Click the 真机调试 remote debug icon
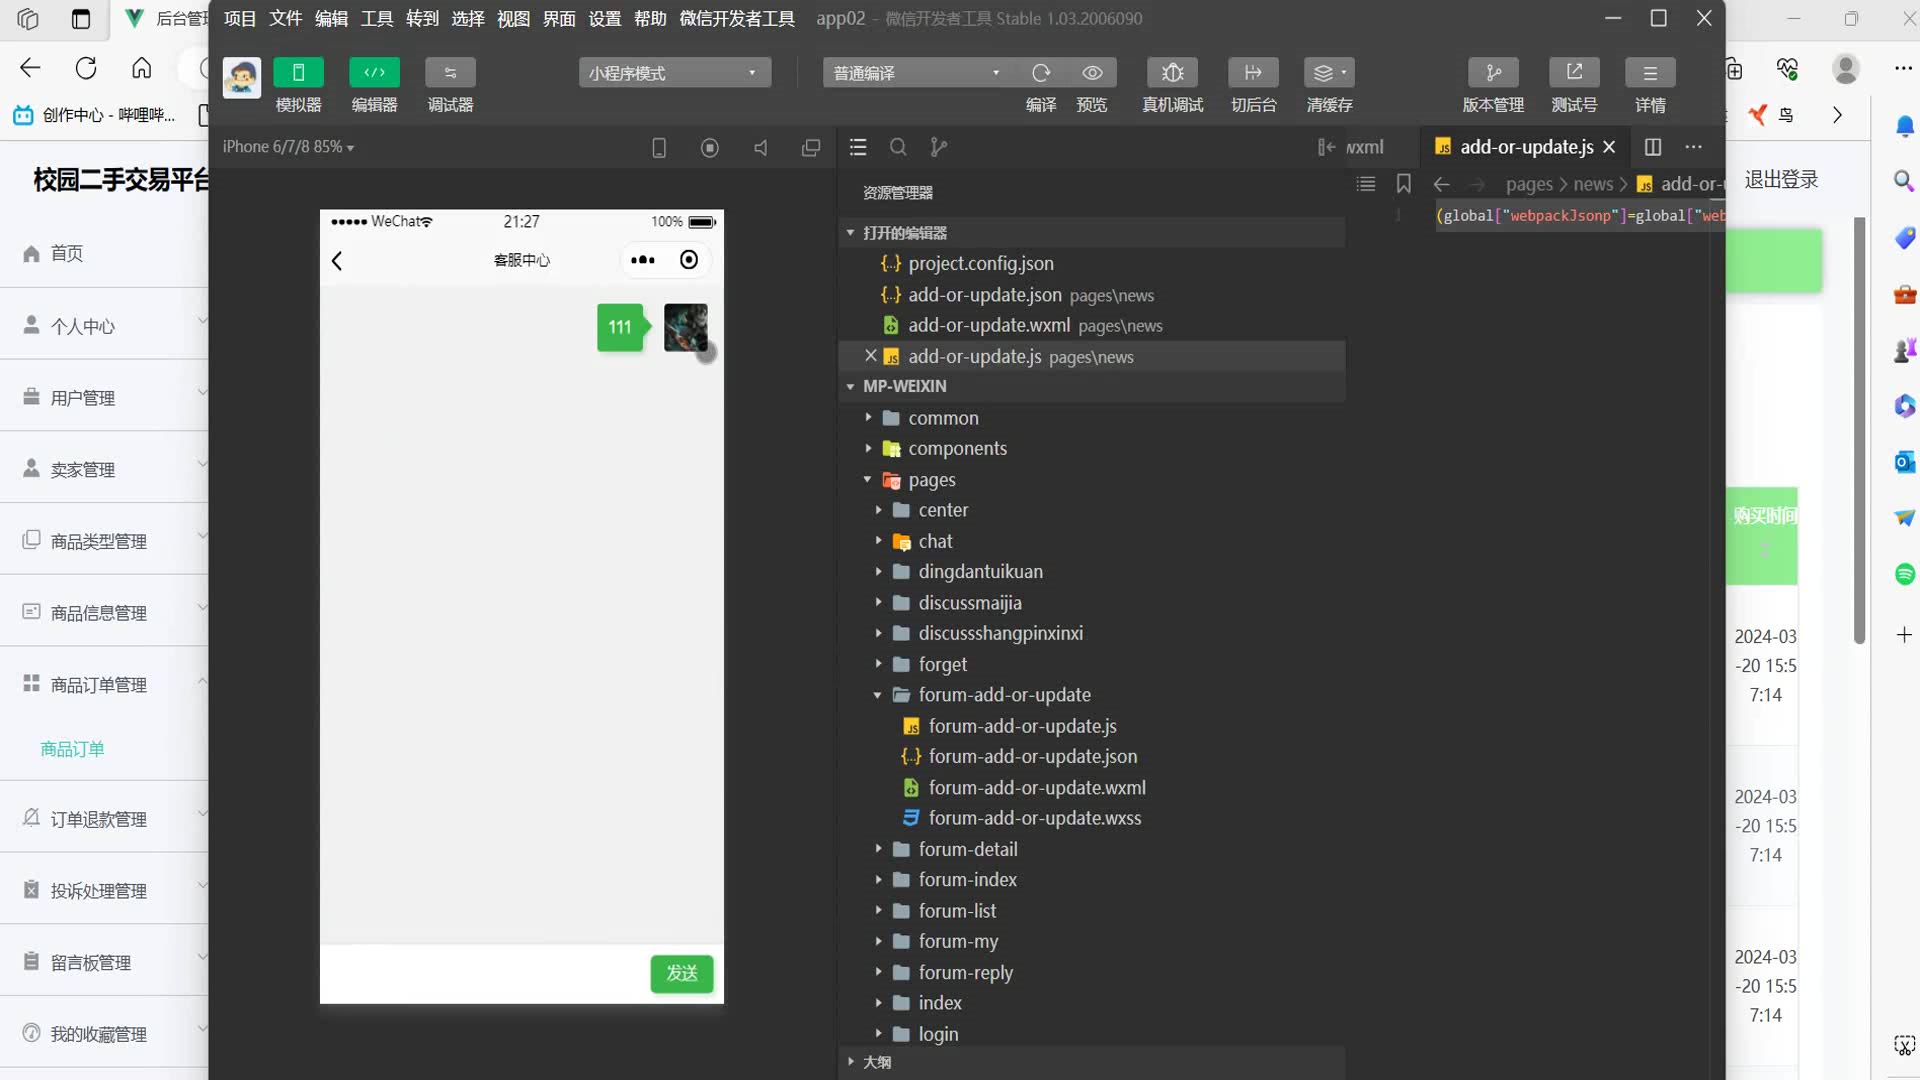 click(1173, 73)
